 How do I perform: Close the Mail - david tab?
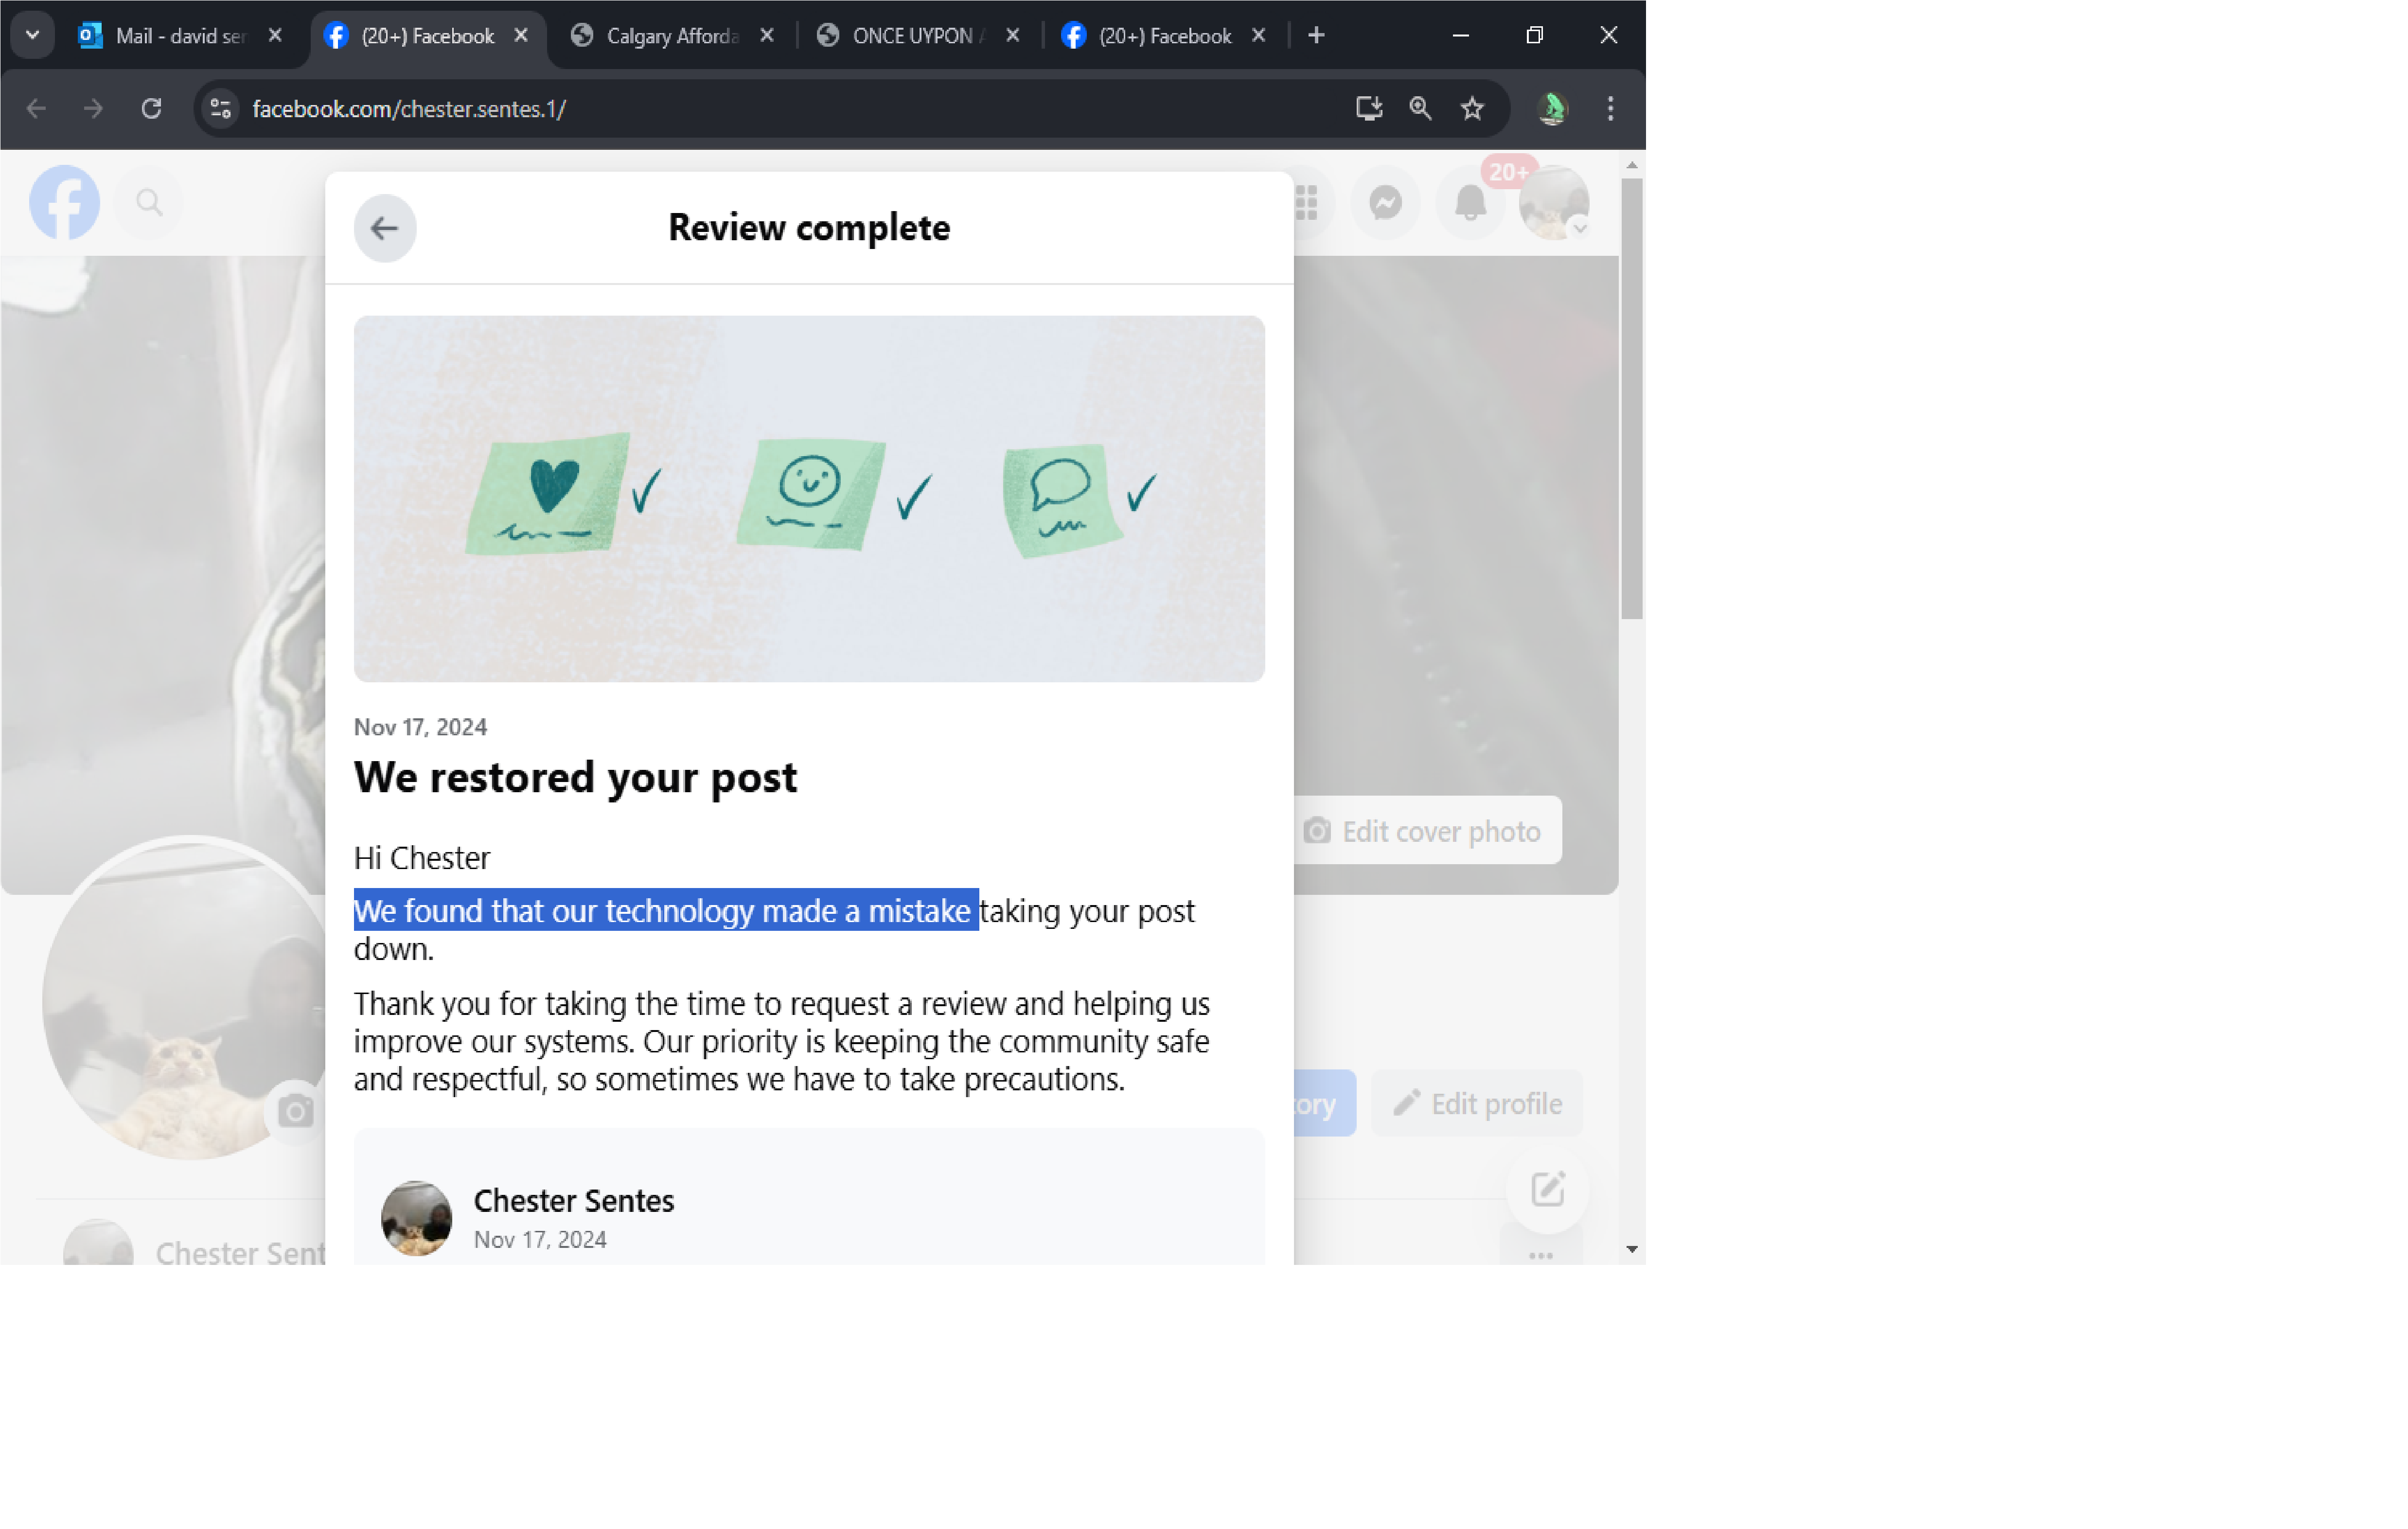(275, 36)
